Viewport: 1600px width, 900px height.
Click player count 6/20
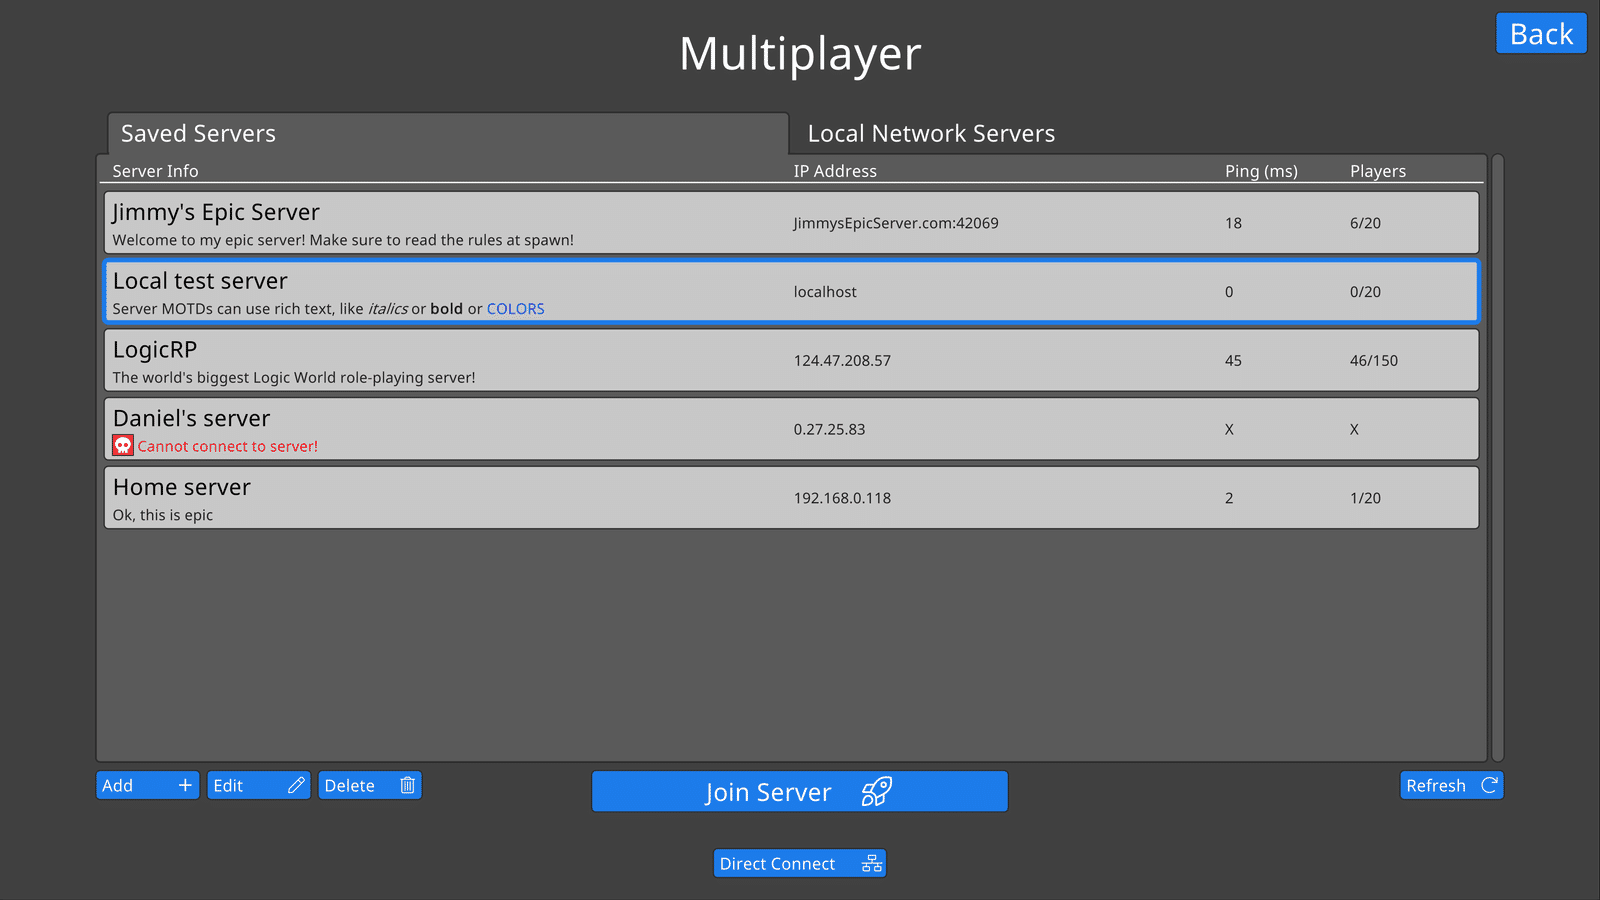[1365, 223]
